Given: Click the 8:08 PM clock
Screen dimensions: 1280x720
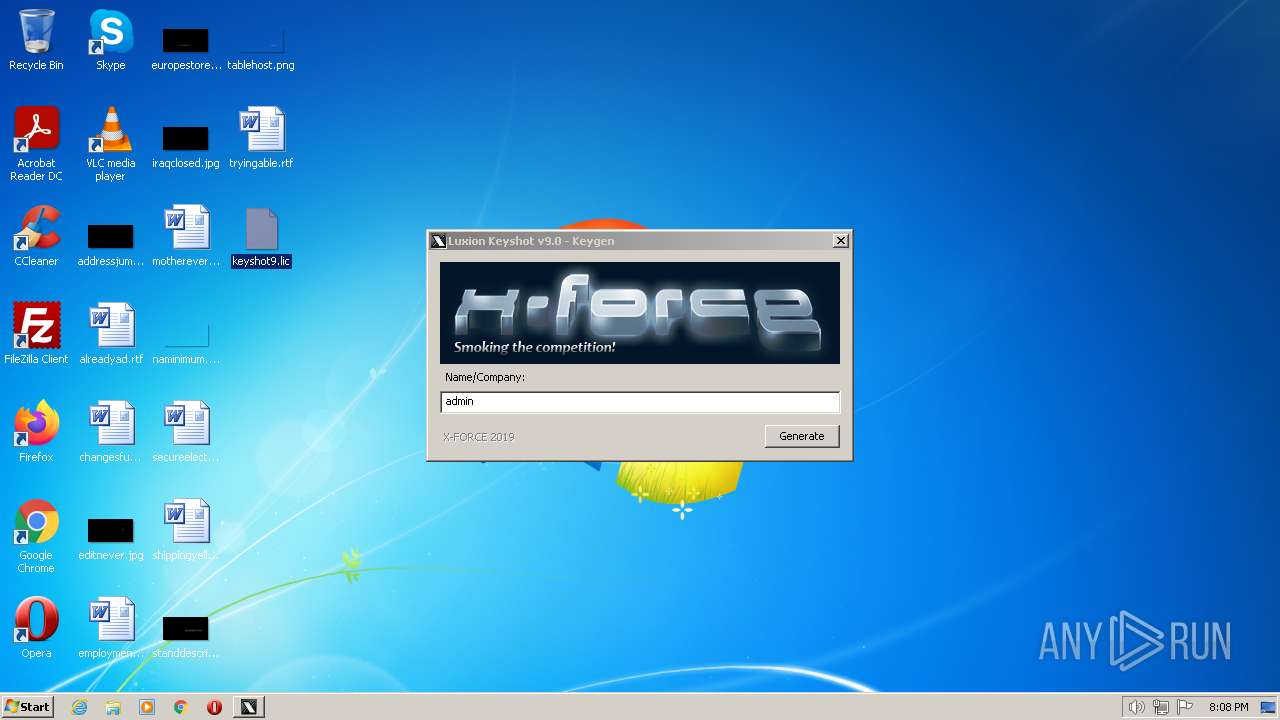Looking at the screenshot, I should pyautogui.click(x=1228, y=707).
